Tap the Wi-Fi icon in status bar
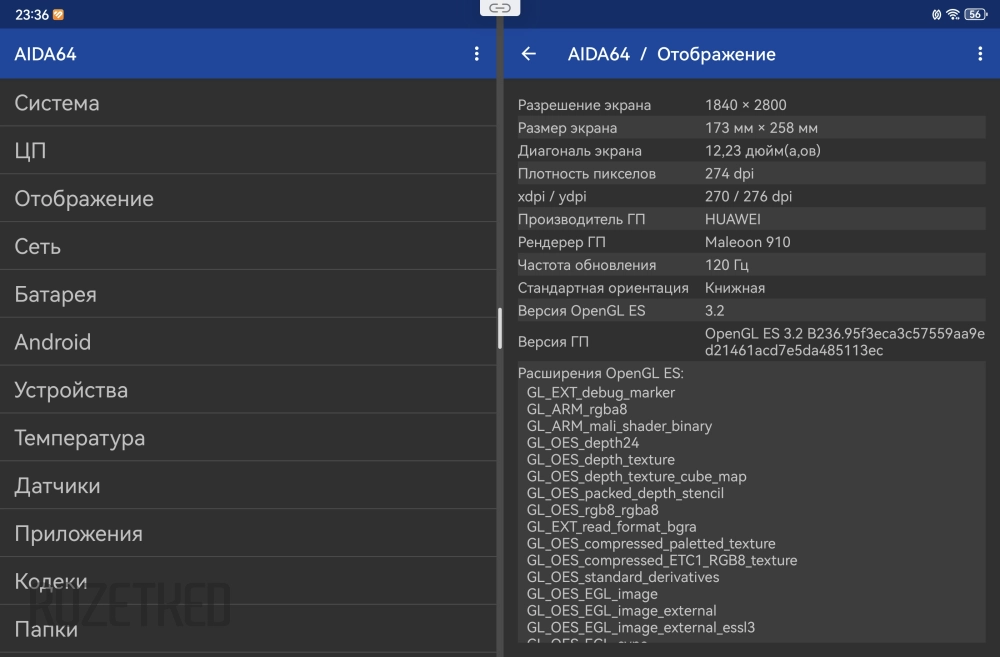This screenshot has height=657, width=1000. tap(953, 14)
